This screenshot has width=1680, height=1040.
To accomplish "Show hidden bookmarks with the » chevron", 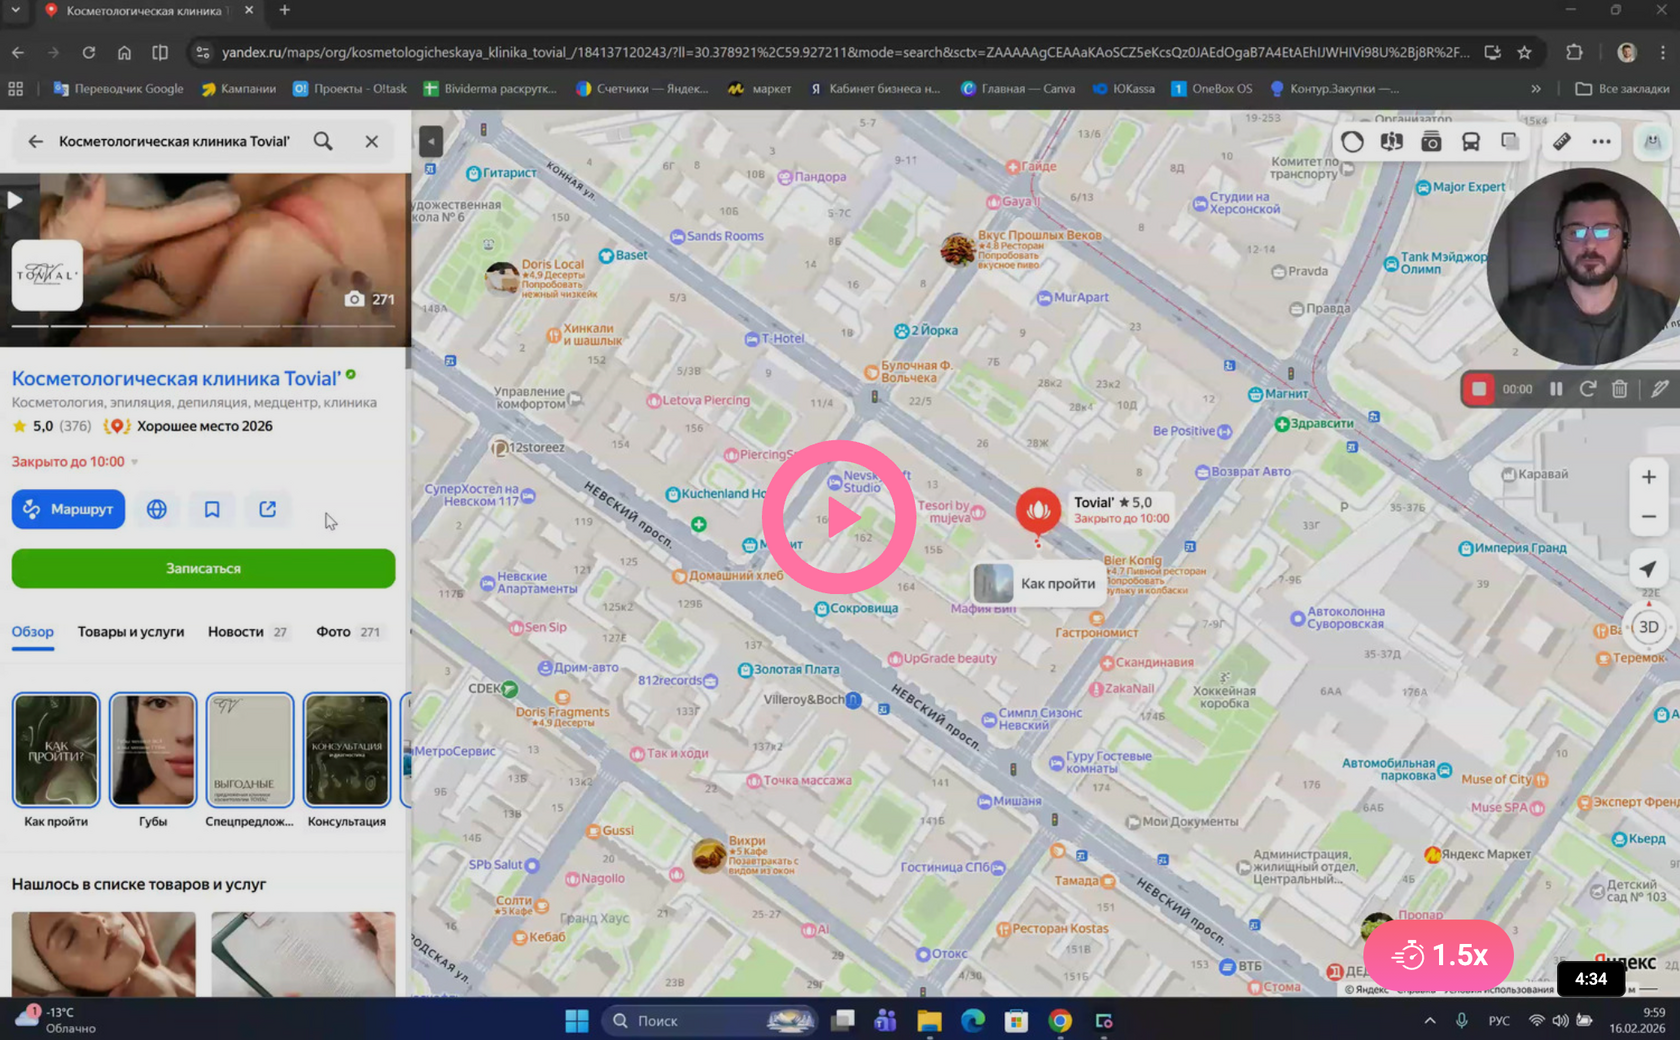I will 1536,89.
